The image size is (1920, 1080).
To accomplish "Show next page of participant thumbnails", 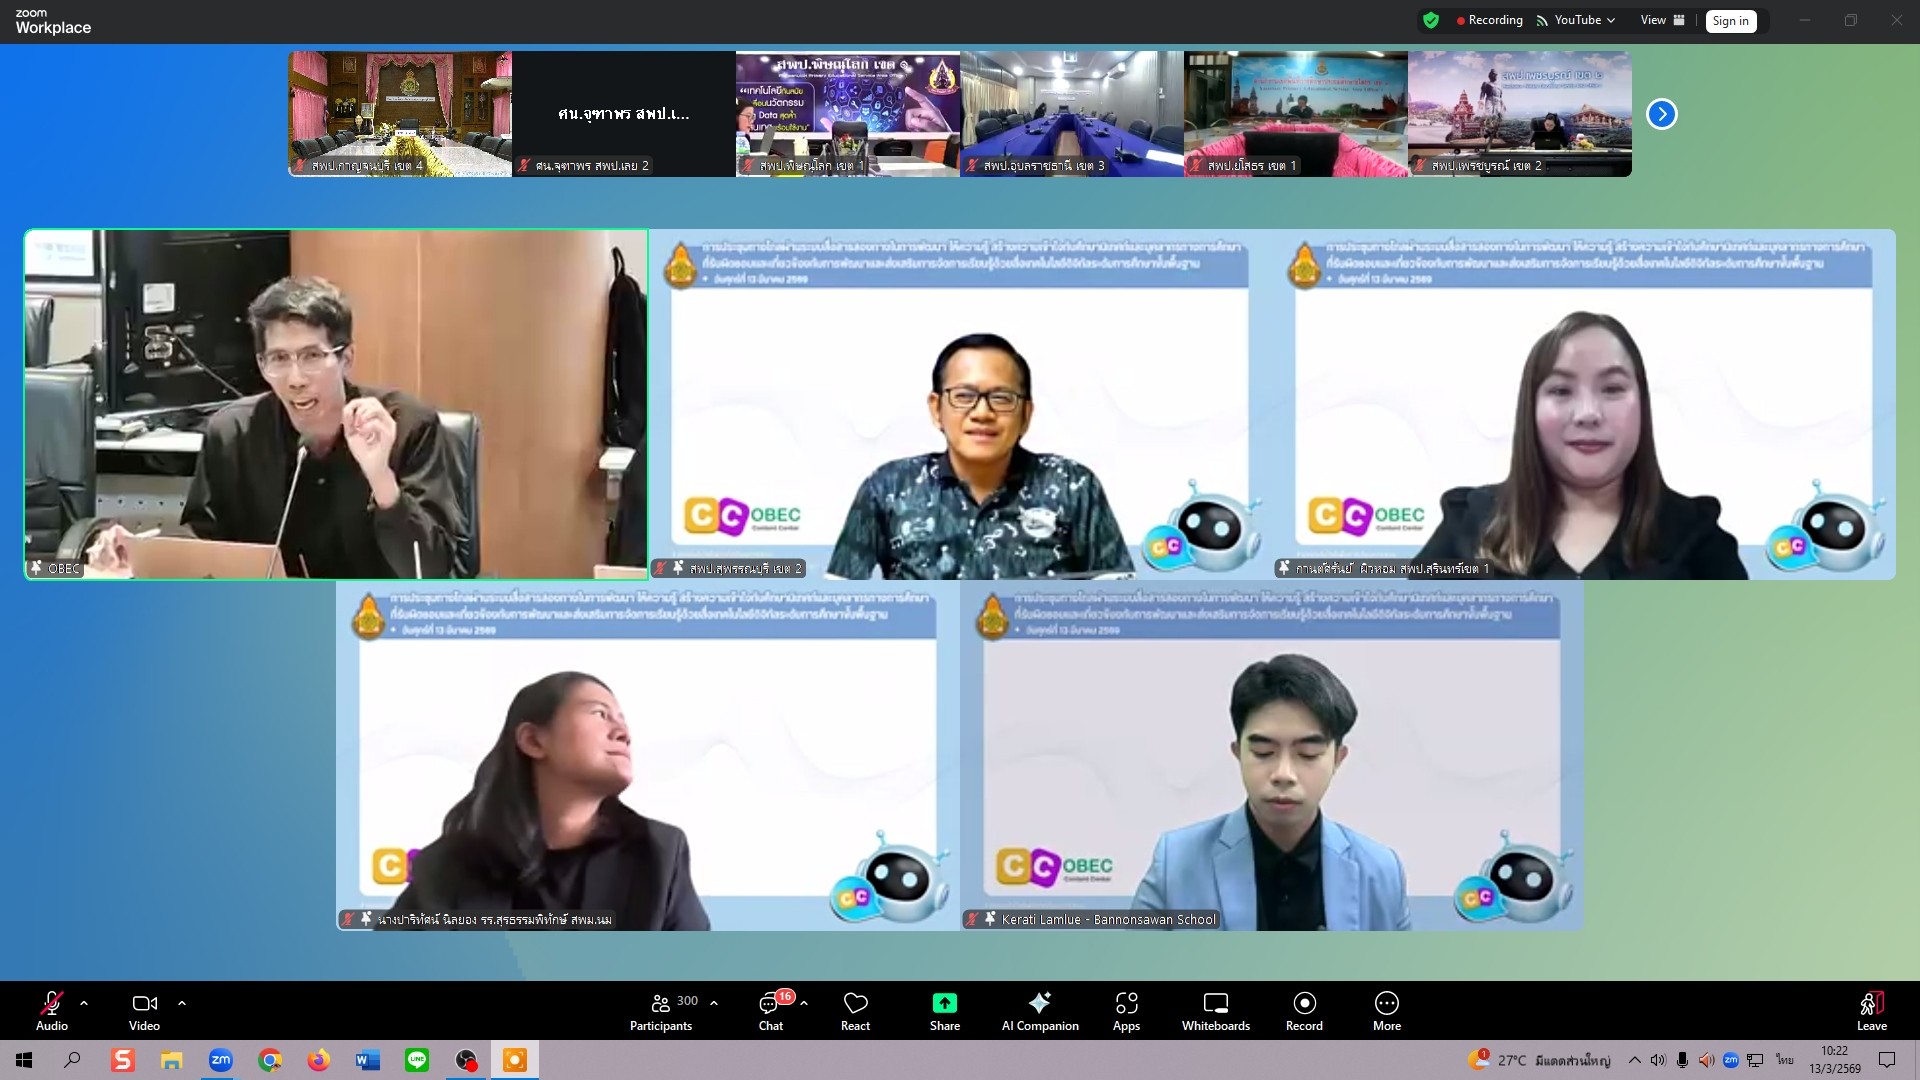I will click(1661, 114).
